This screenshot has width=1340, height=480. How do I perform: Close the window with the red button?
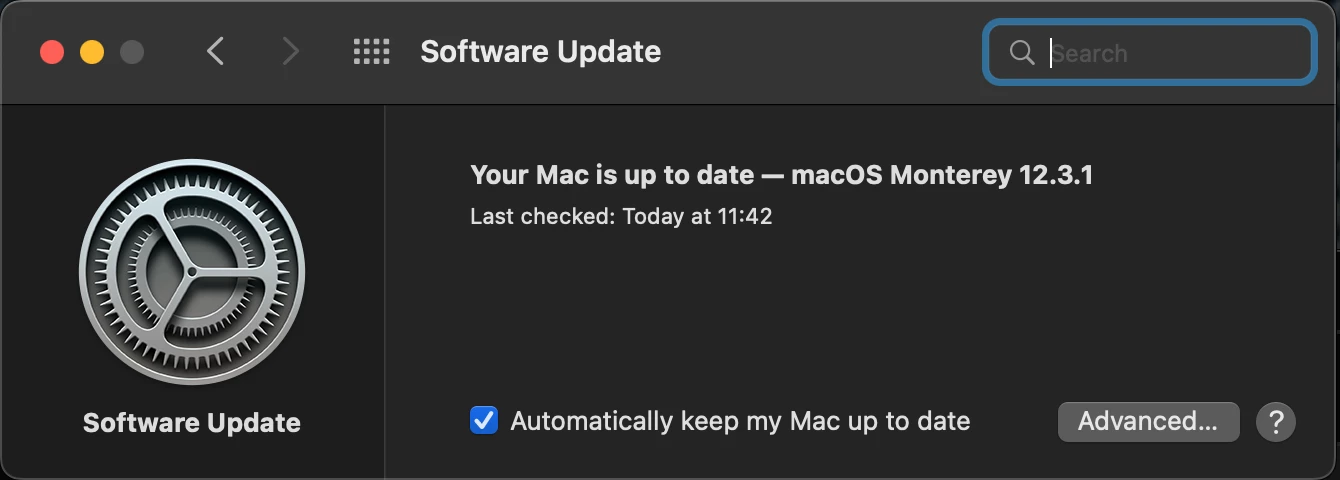(x=52, y=52)
